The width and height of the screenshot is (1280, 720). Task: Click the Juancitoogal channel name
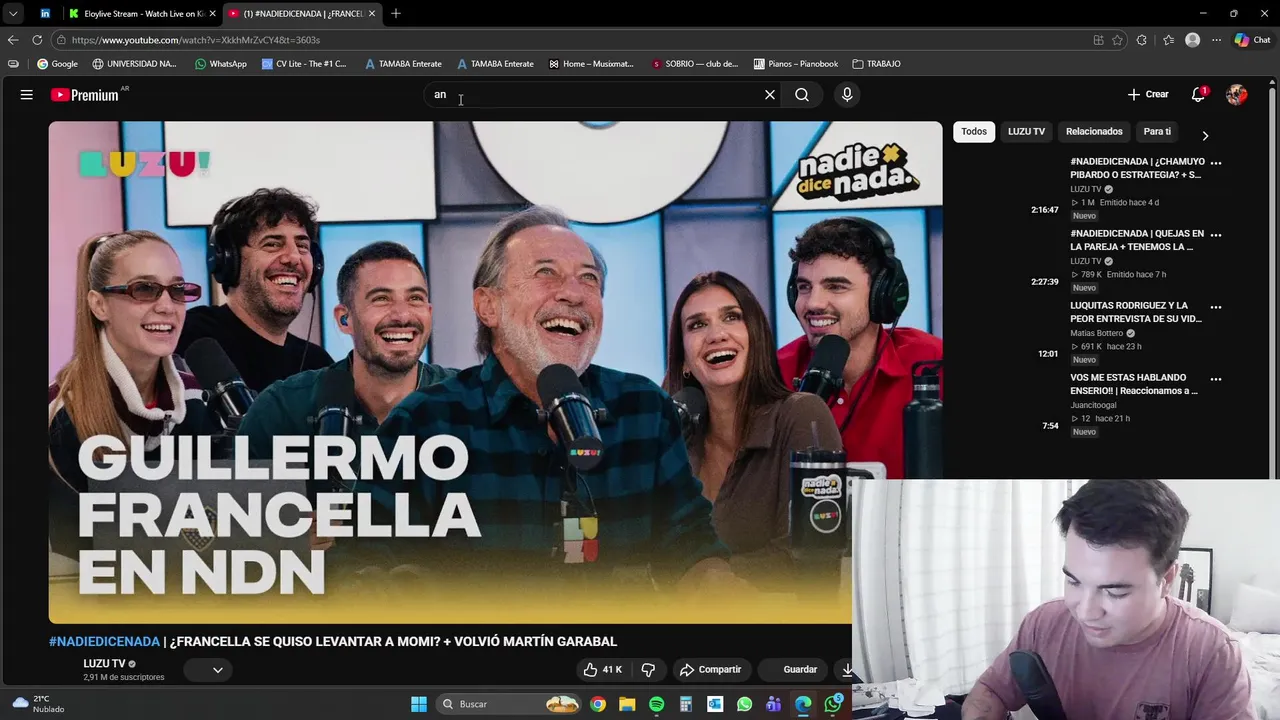tap(1093, 405)
